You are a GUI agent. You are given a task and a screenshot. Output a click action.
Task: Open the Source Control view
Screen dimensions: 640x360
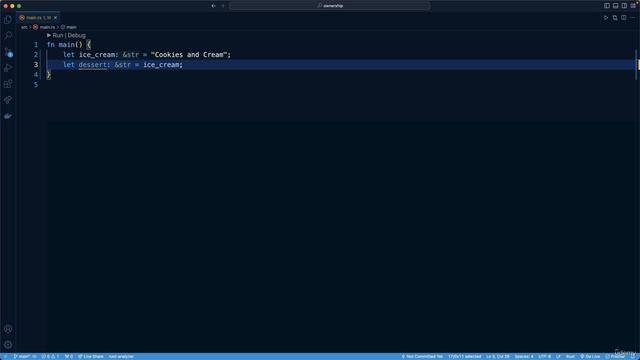pyautogui.click(x=8, y=52)
